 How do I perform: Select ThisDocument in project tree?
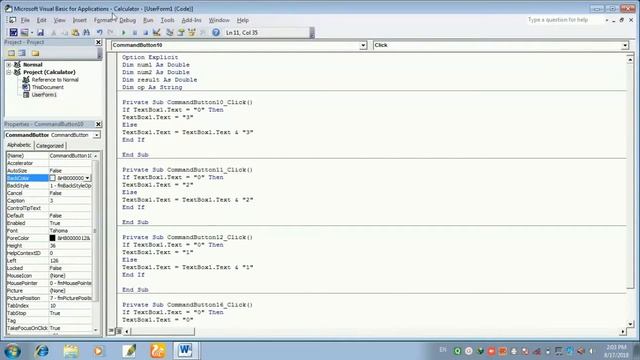48,87
